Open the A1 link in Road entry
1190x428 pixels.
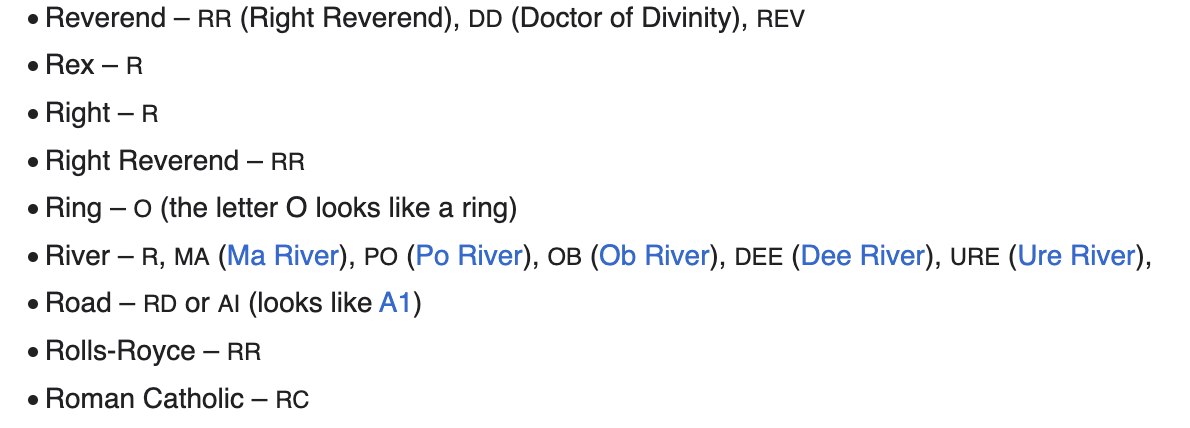click(x=395, y=304)
